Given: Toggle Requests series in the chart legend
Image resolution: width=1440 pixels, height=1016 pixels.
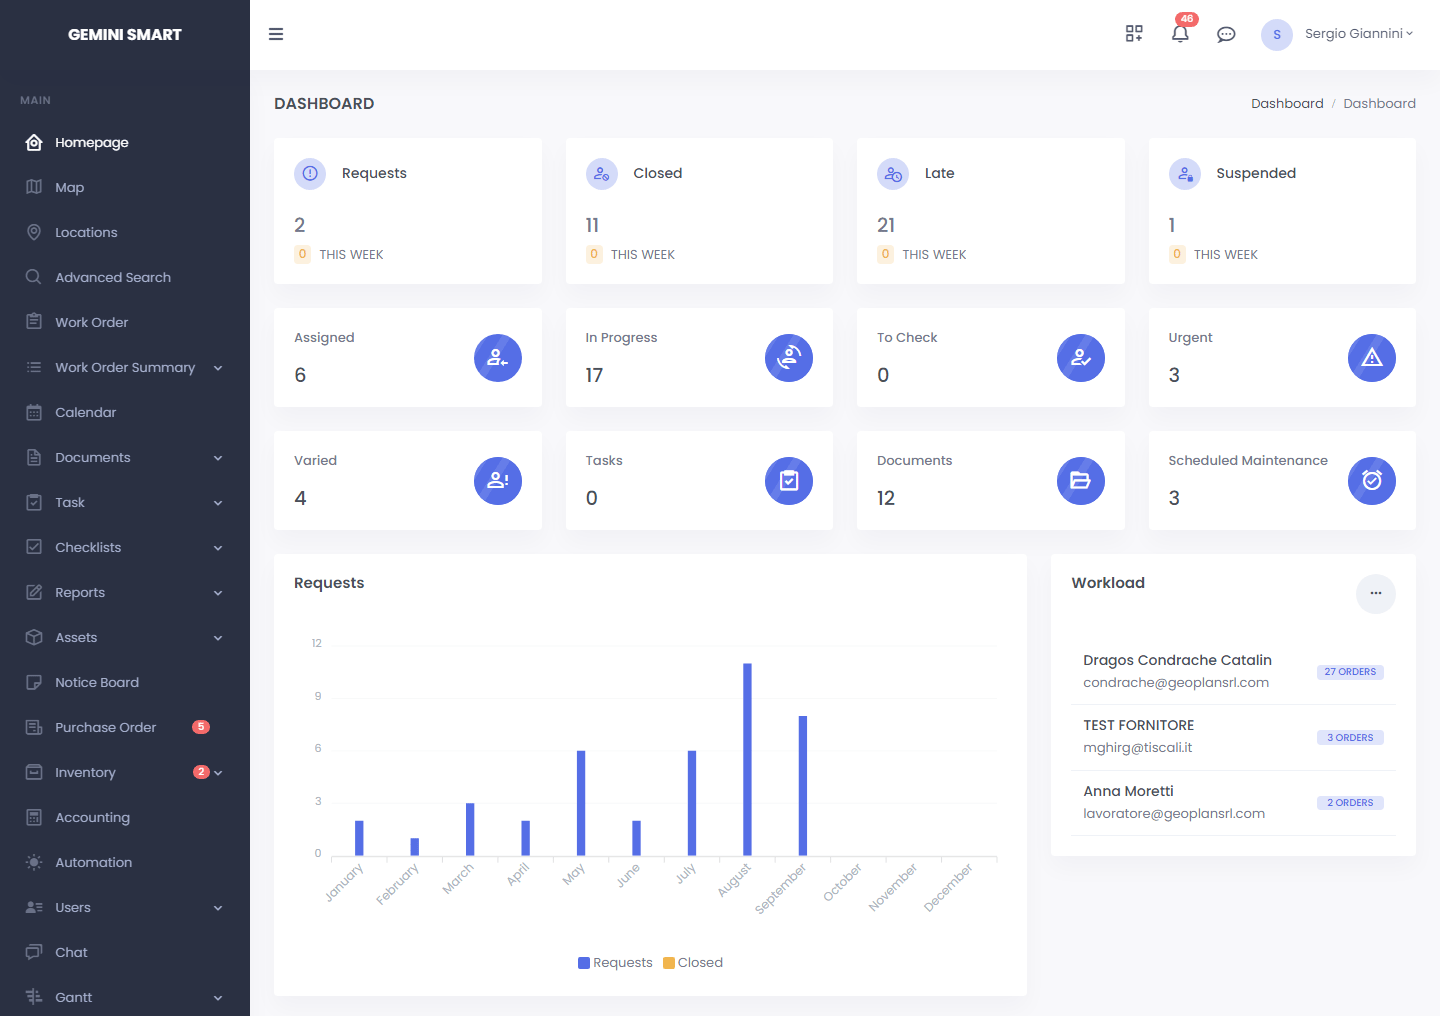Looking at the screenshot, I should point(615,962).
